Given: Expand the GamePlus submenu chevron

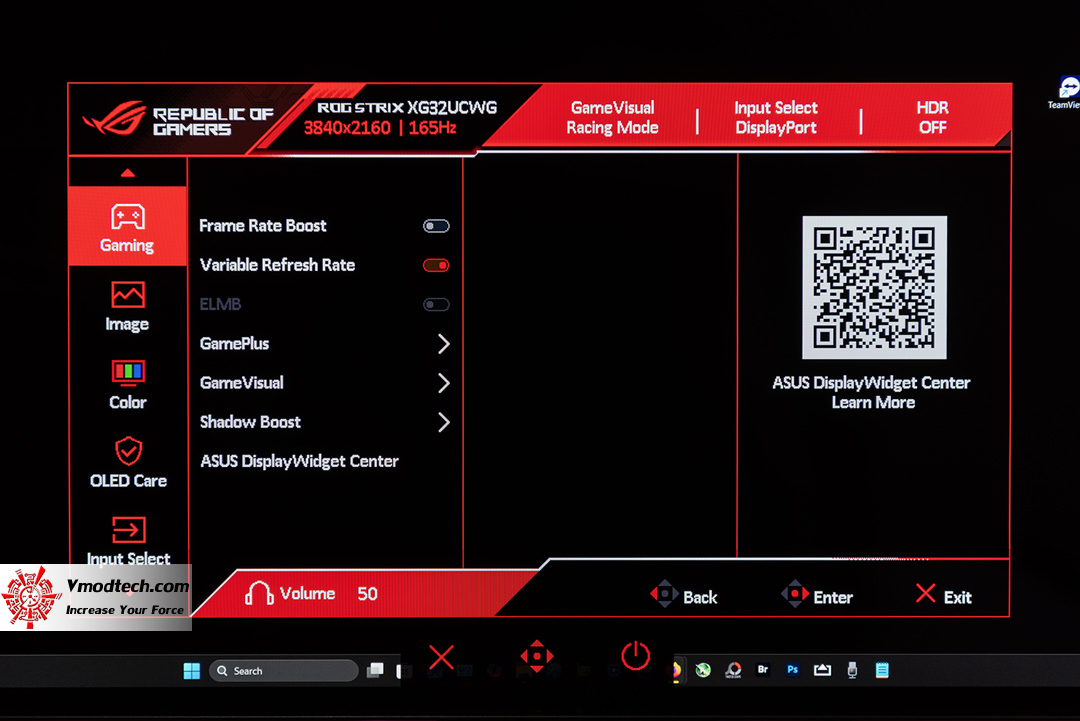Looking at the screenshot, I should [x=444, y=344].
